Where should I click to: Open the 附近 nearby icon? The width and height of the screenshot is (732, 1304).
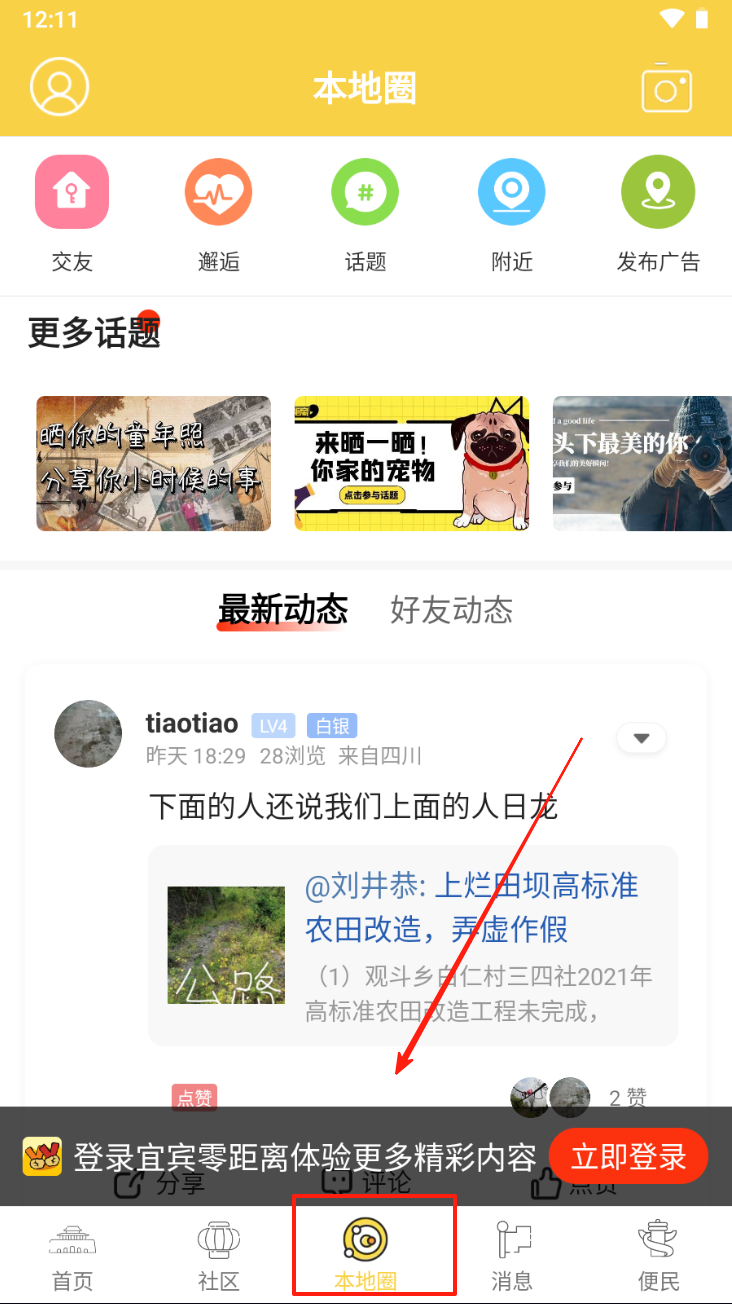coord(512,191)
